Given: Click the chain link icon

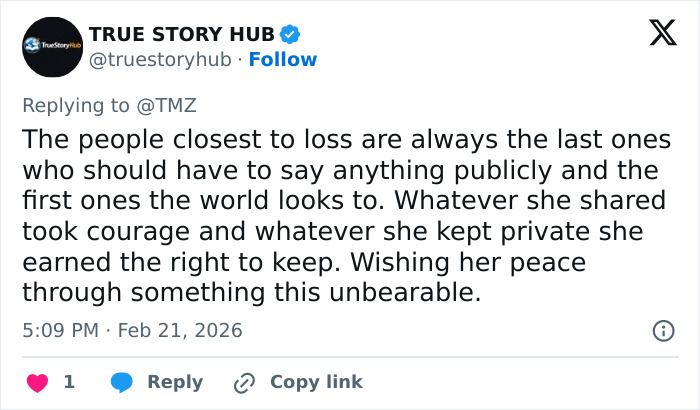Looking at the screenshot, I should tap(244, 382).
